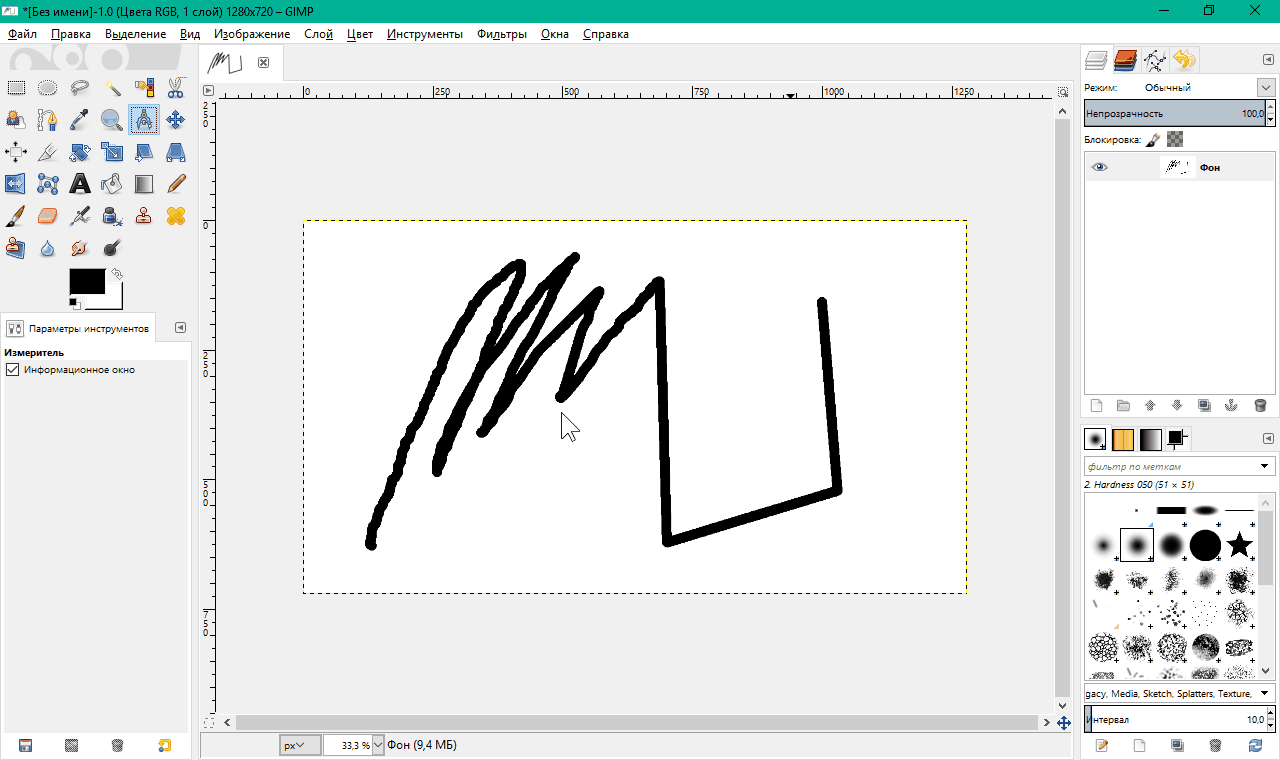Select the Bucket Fill tool
The width and height of the screenshot is (1280, 760).
pyautogui.click(x=111, y=184)
